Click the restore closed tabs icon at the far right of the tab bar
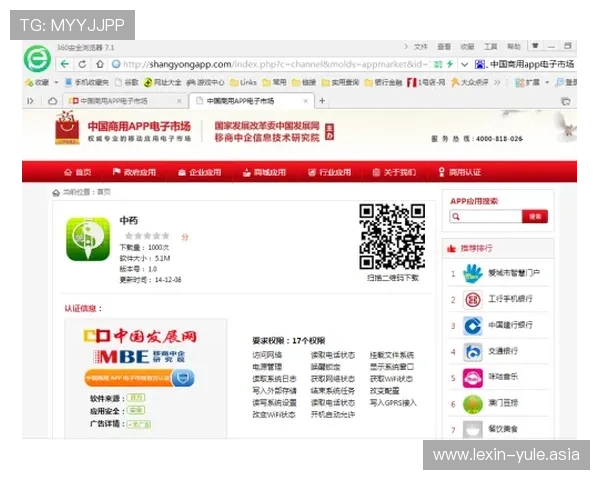 point(566,101)
